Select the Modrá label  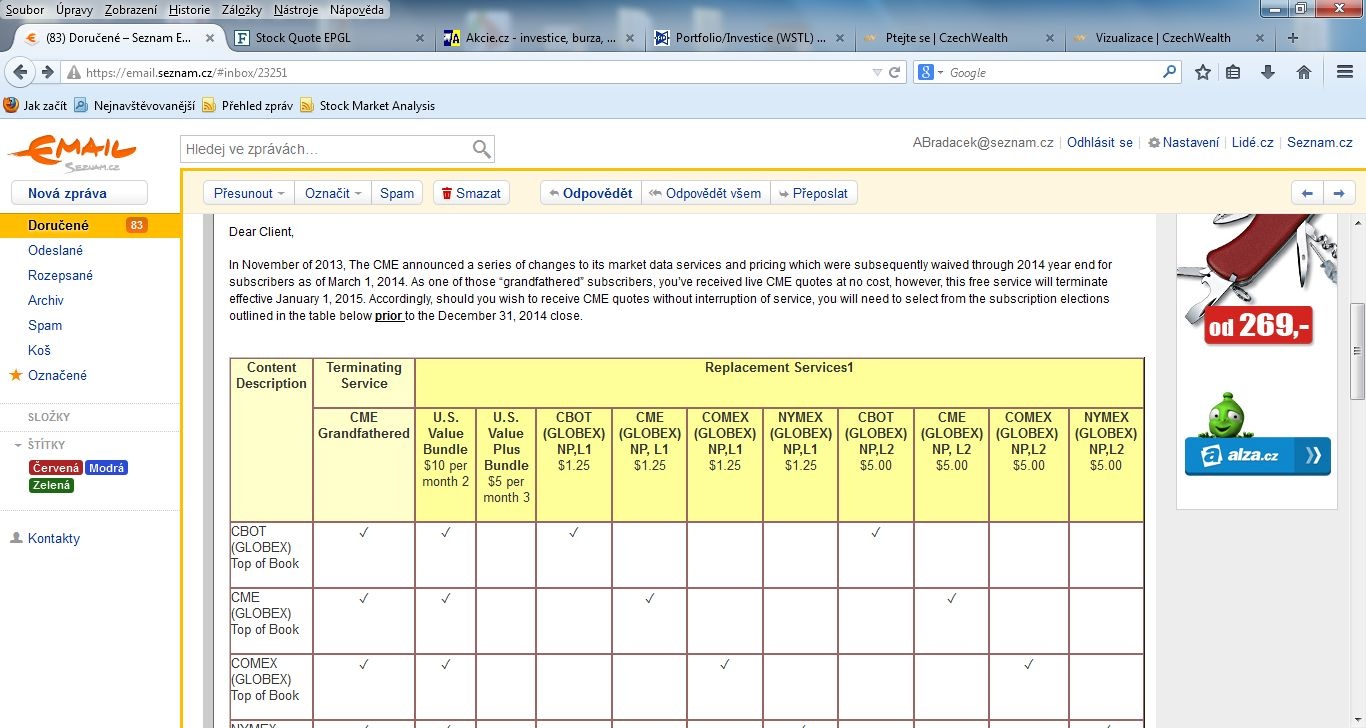pos(106,468)
